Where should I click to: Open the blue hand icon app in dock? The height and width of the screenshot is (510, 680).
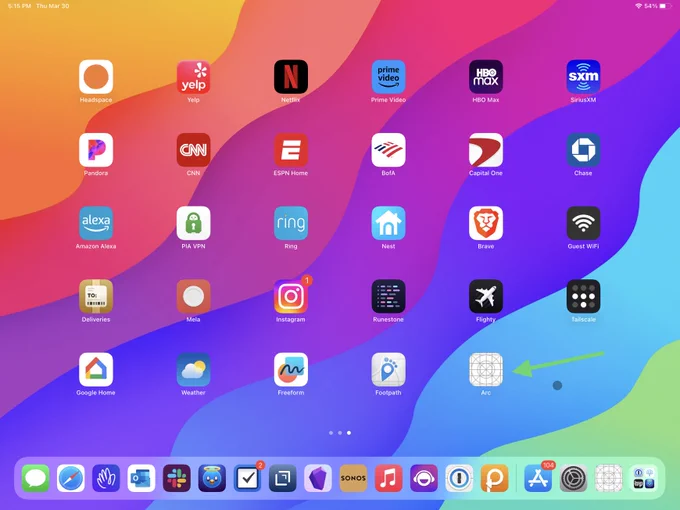point(106,478)
